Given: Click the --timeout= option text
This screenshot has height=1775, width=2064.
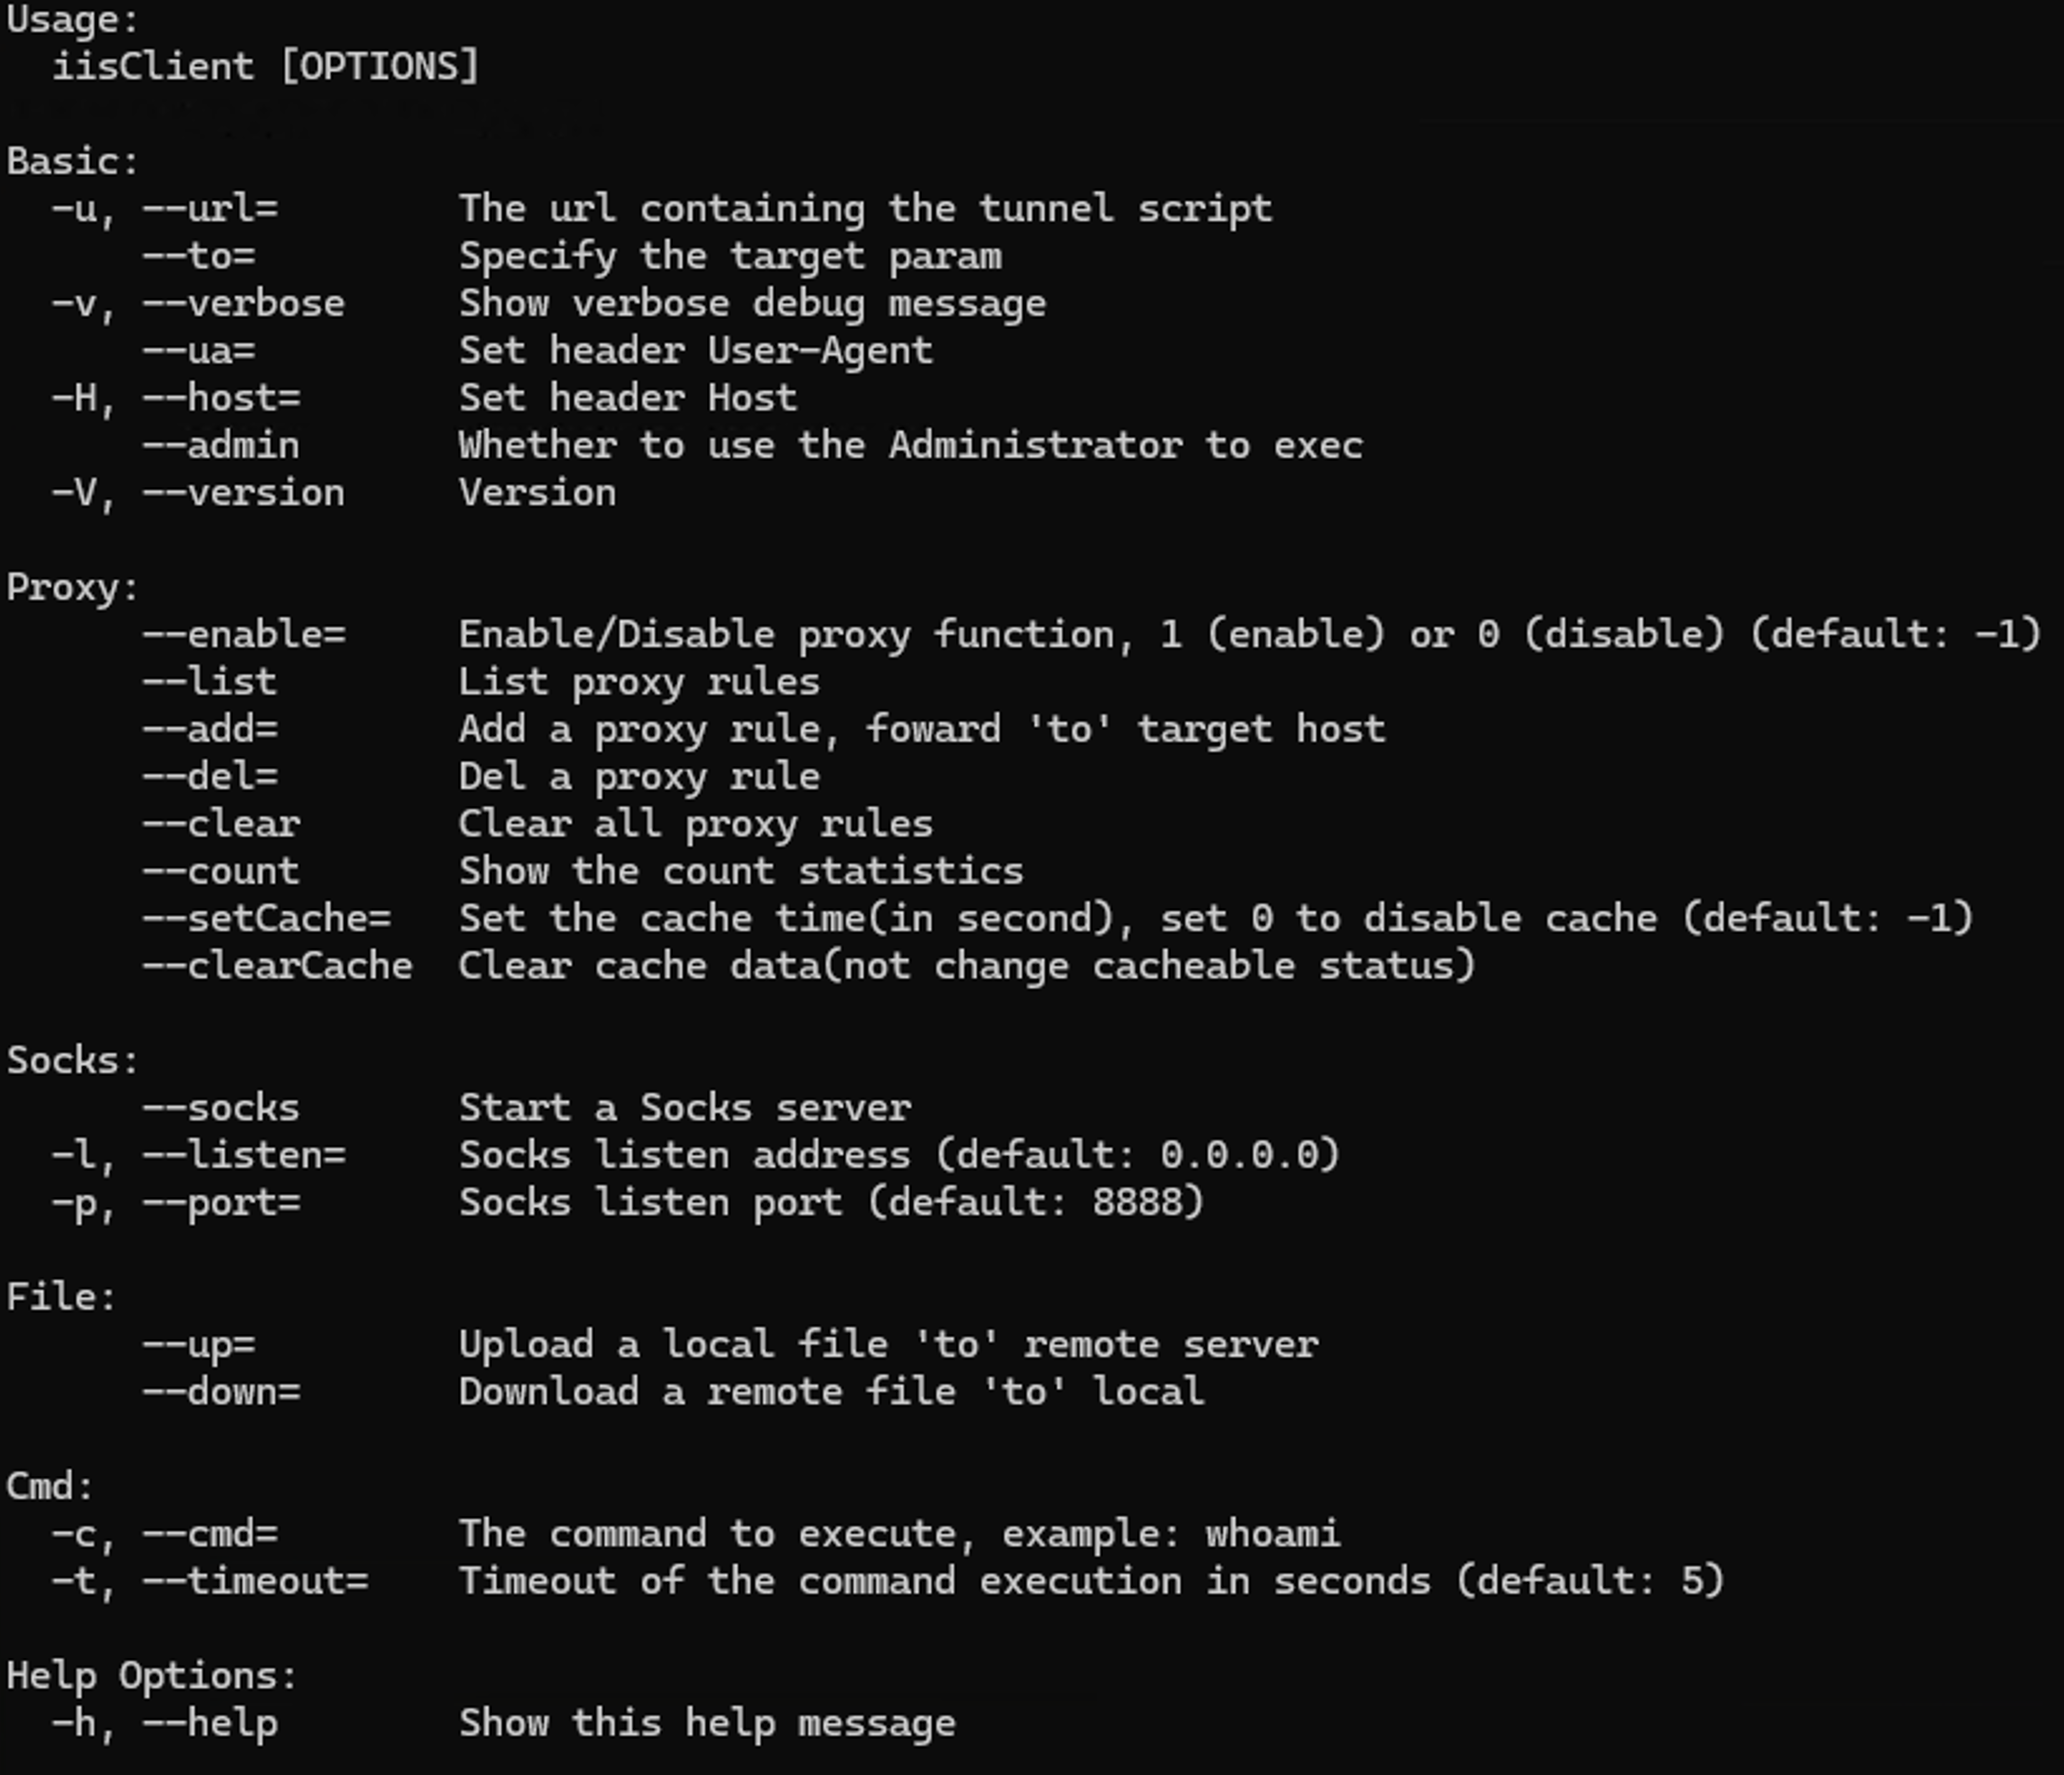Looking at the screenshot, I should point(255,1581).
